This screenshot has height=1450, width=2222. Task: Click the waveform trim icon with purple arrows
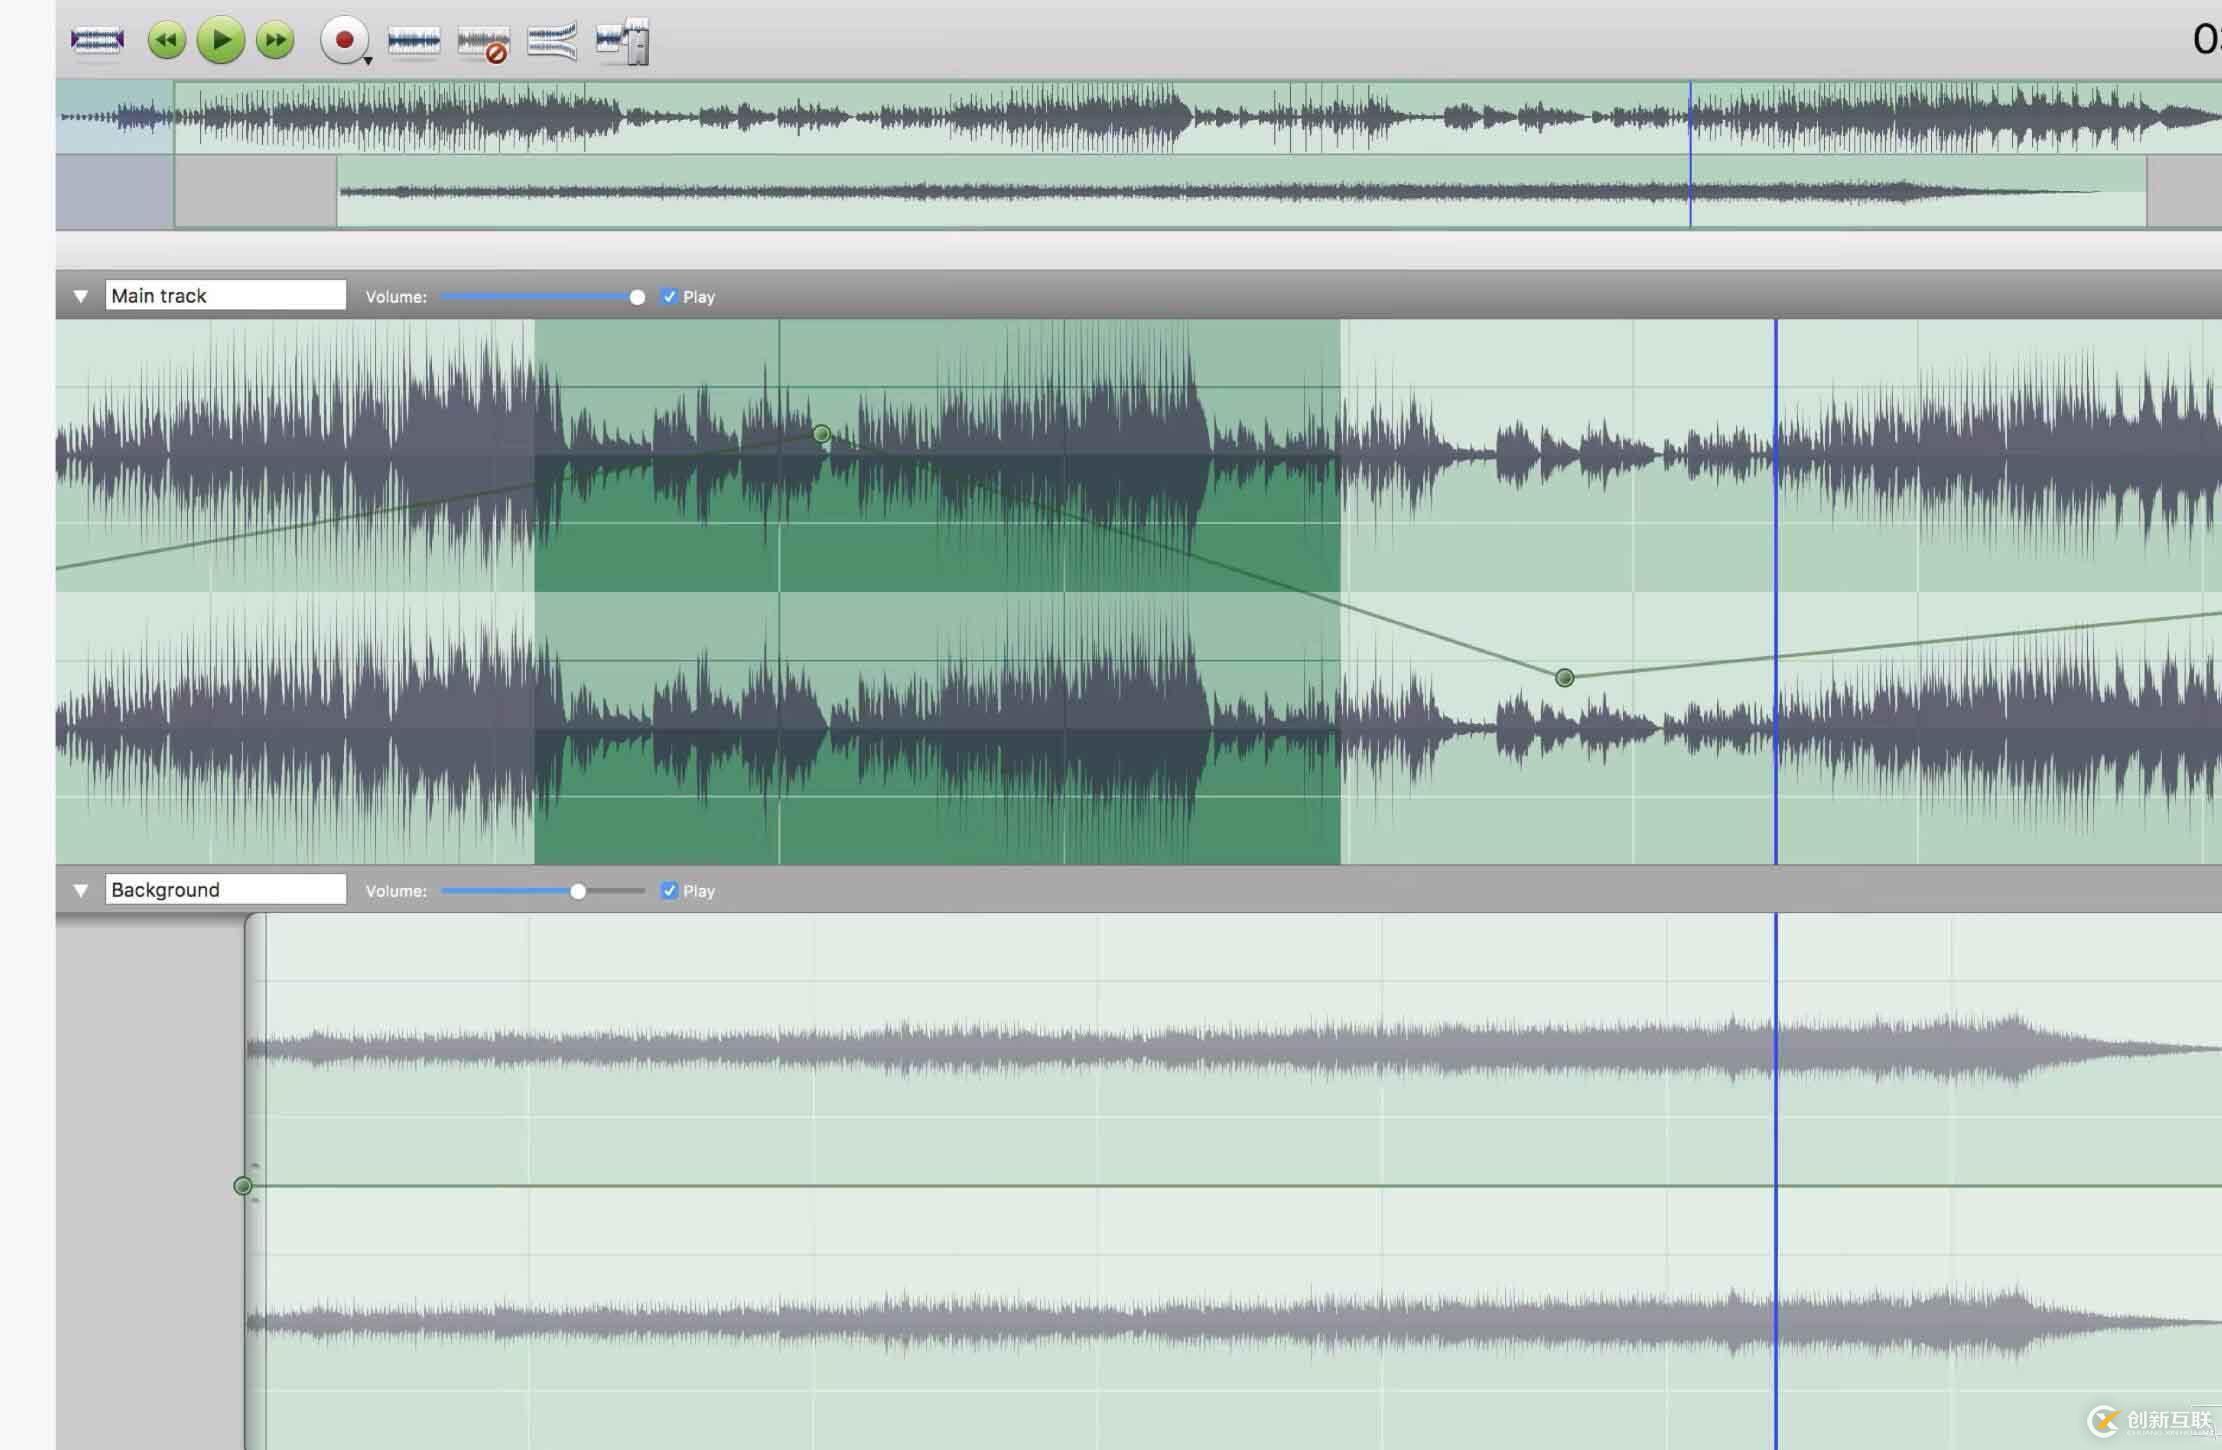[x=97, y=41]
